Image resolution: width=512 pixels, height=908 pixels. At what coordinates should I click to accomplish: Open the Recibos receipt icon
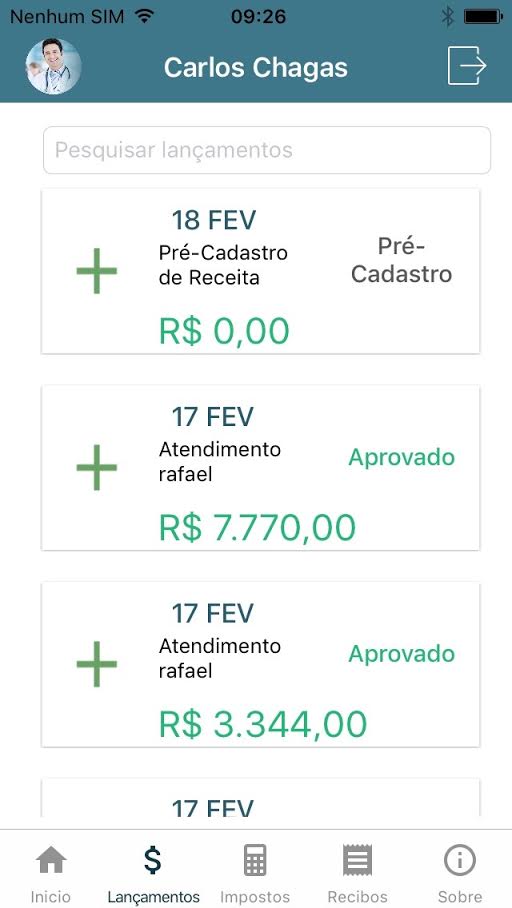pos(357,860)
